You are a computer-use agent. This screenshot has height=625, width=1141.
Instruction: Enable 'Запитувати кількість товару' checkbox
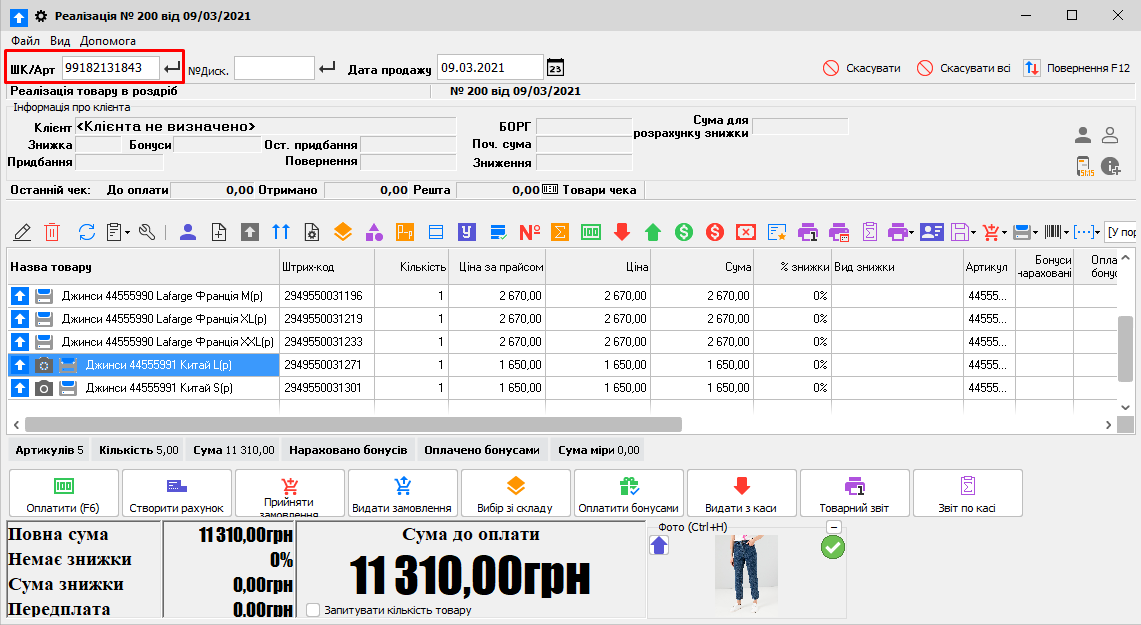point(314,610)
